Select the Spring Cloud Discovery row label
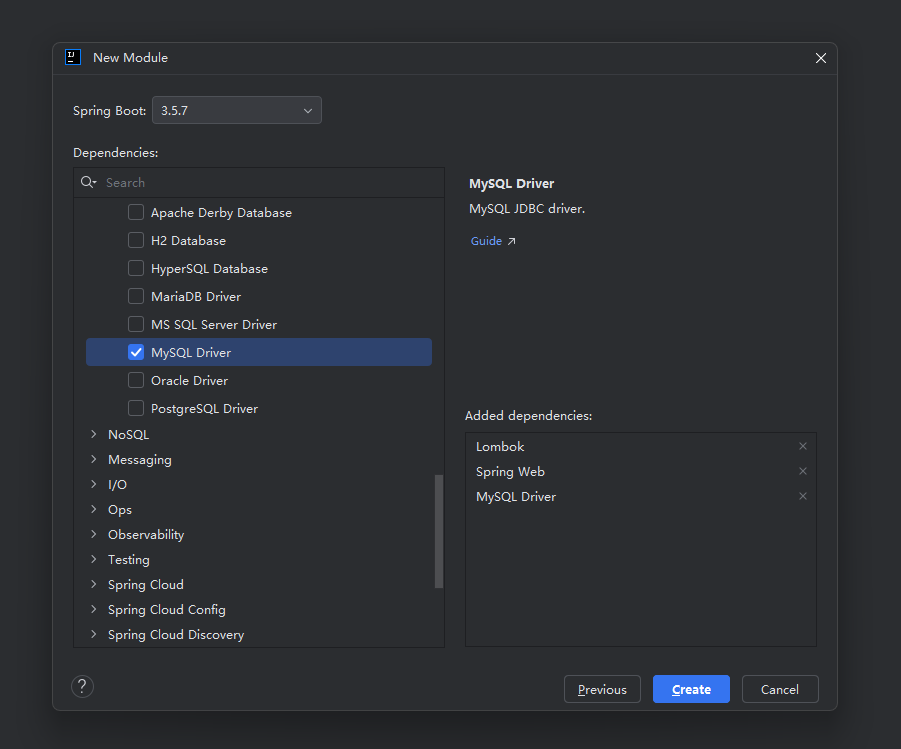This screenshot has width=901, height=749. (x=176, y=635)
